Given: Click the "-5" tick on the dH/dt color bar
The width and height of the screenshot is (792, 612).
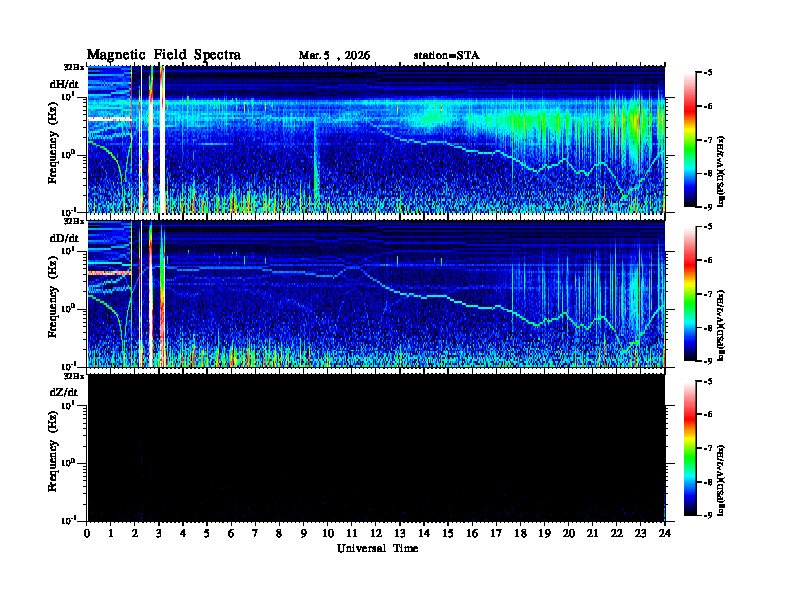Looking at the screenshot, I should [x=708, y=73].
